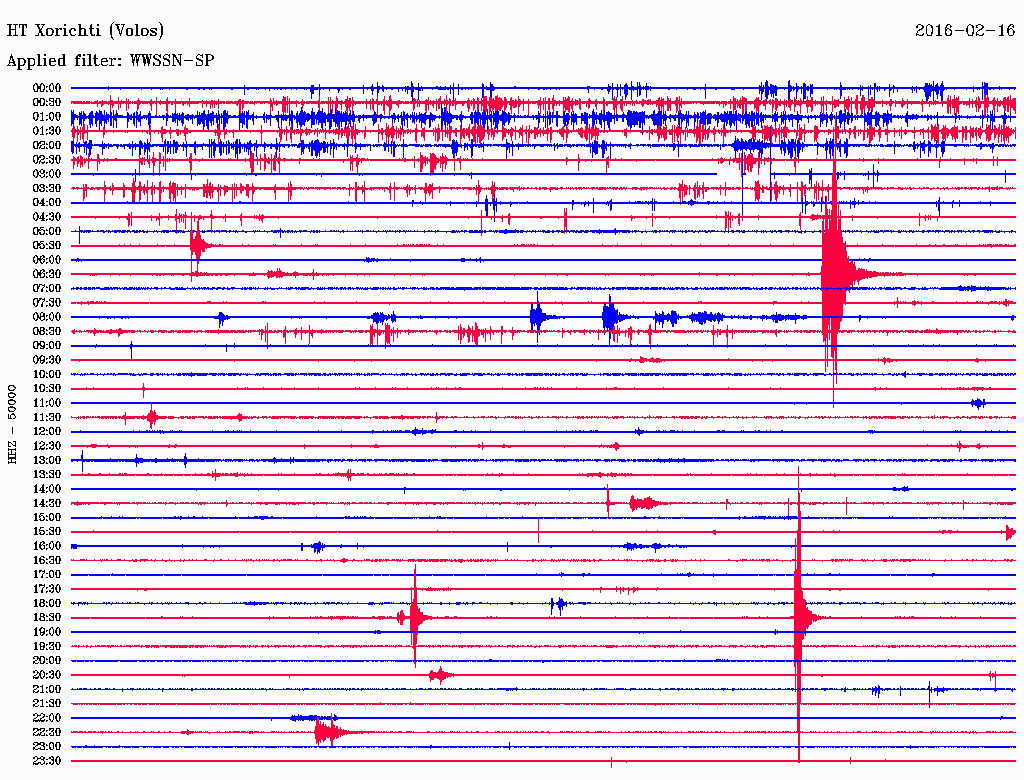Click the station title 'HT Xorichti (Volos)'
Screen dimensions: 1024x780
click(86, 31)
